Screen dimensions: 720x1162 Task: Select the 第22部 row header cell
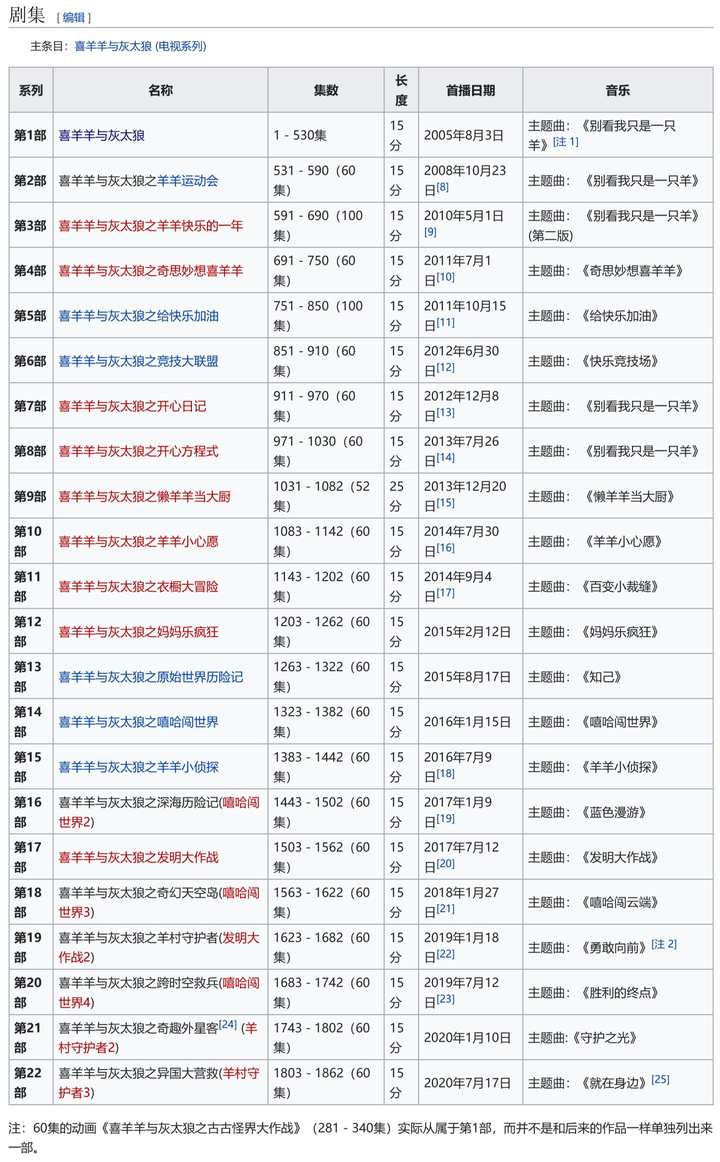click(31, 1083)
